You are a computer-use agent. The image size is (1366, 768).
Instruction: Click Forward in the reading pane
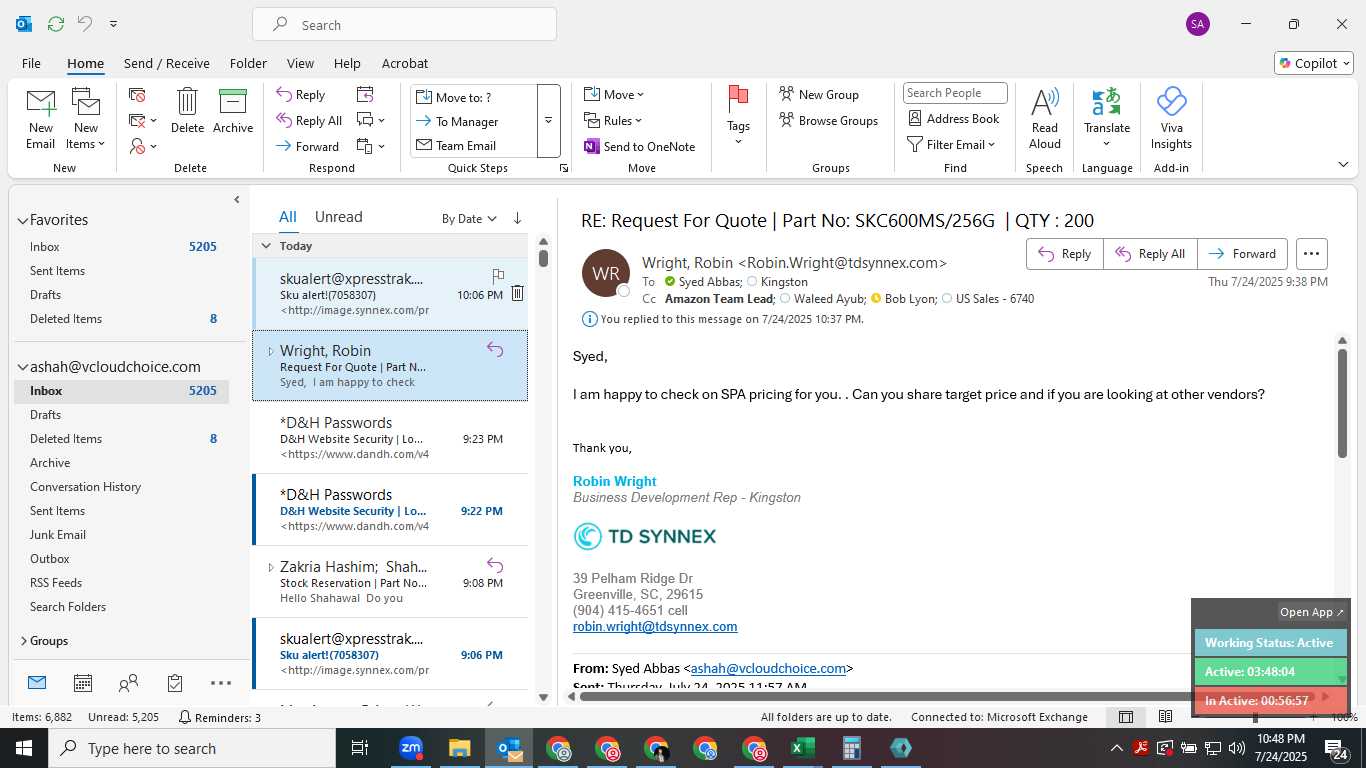(1242, 254)
